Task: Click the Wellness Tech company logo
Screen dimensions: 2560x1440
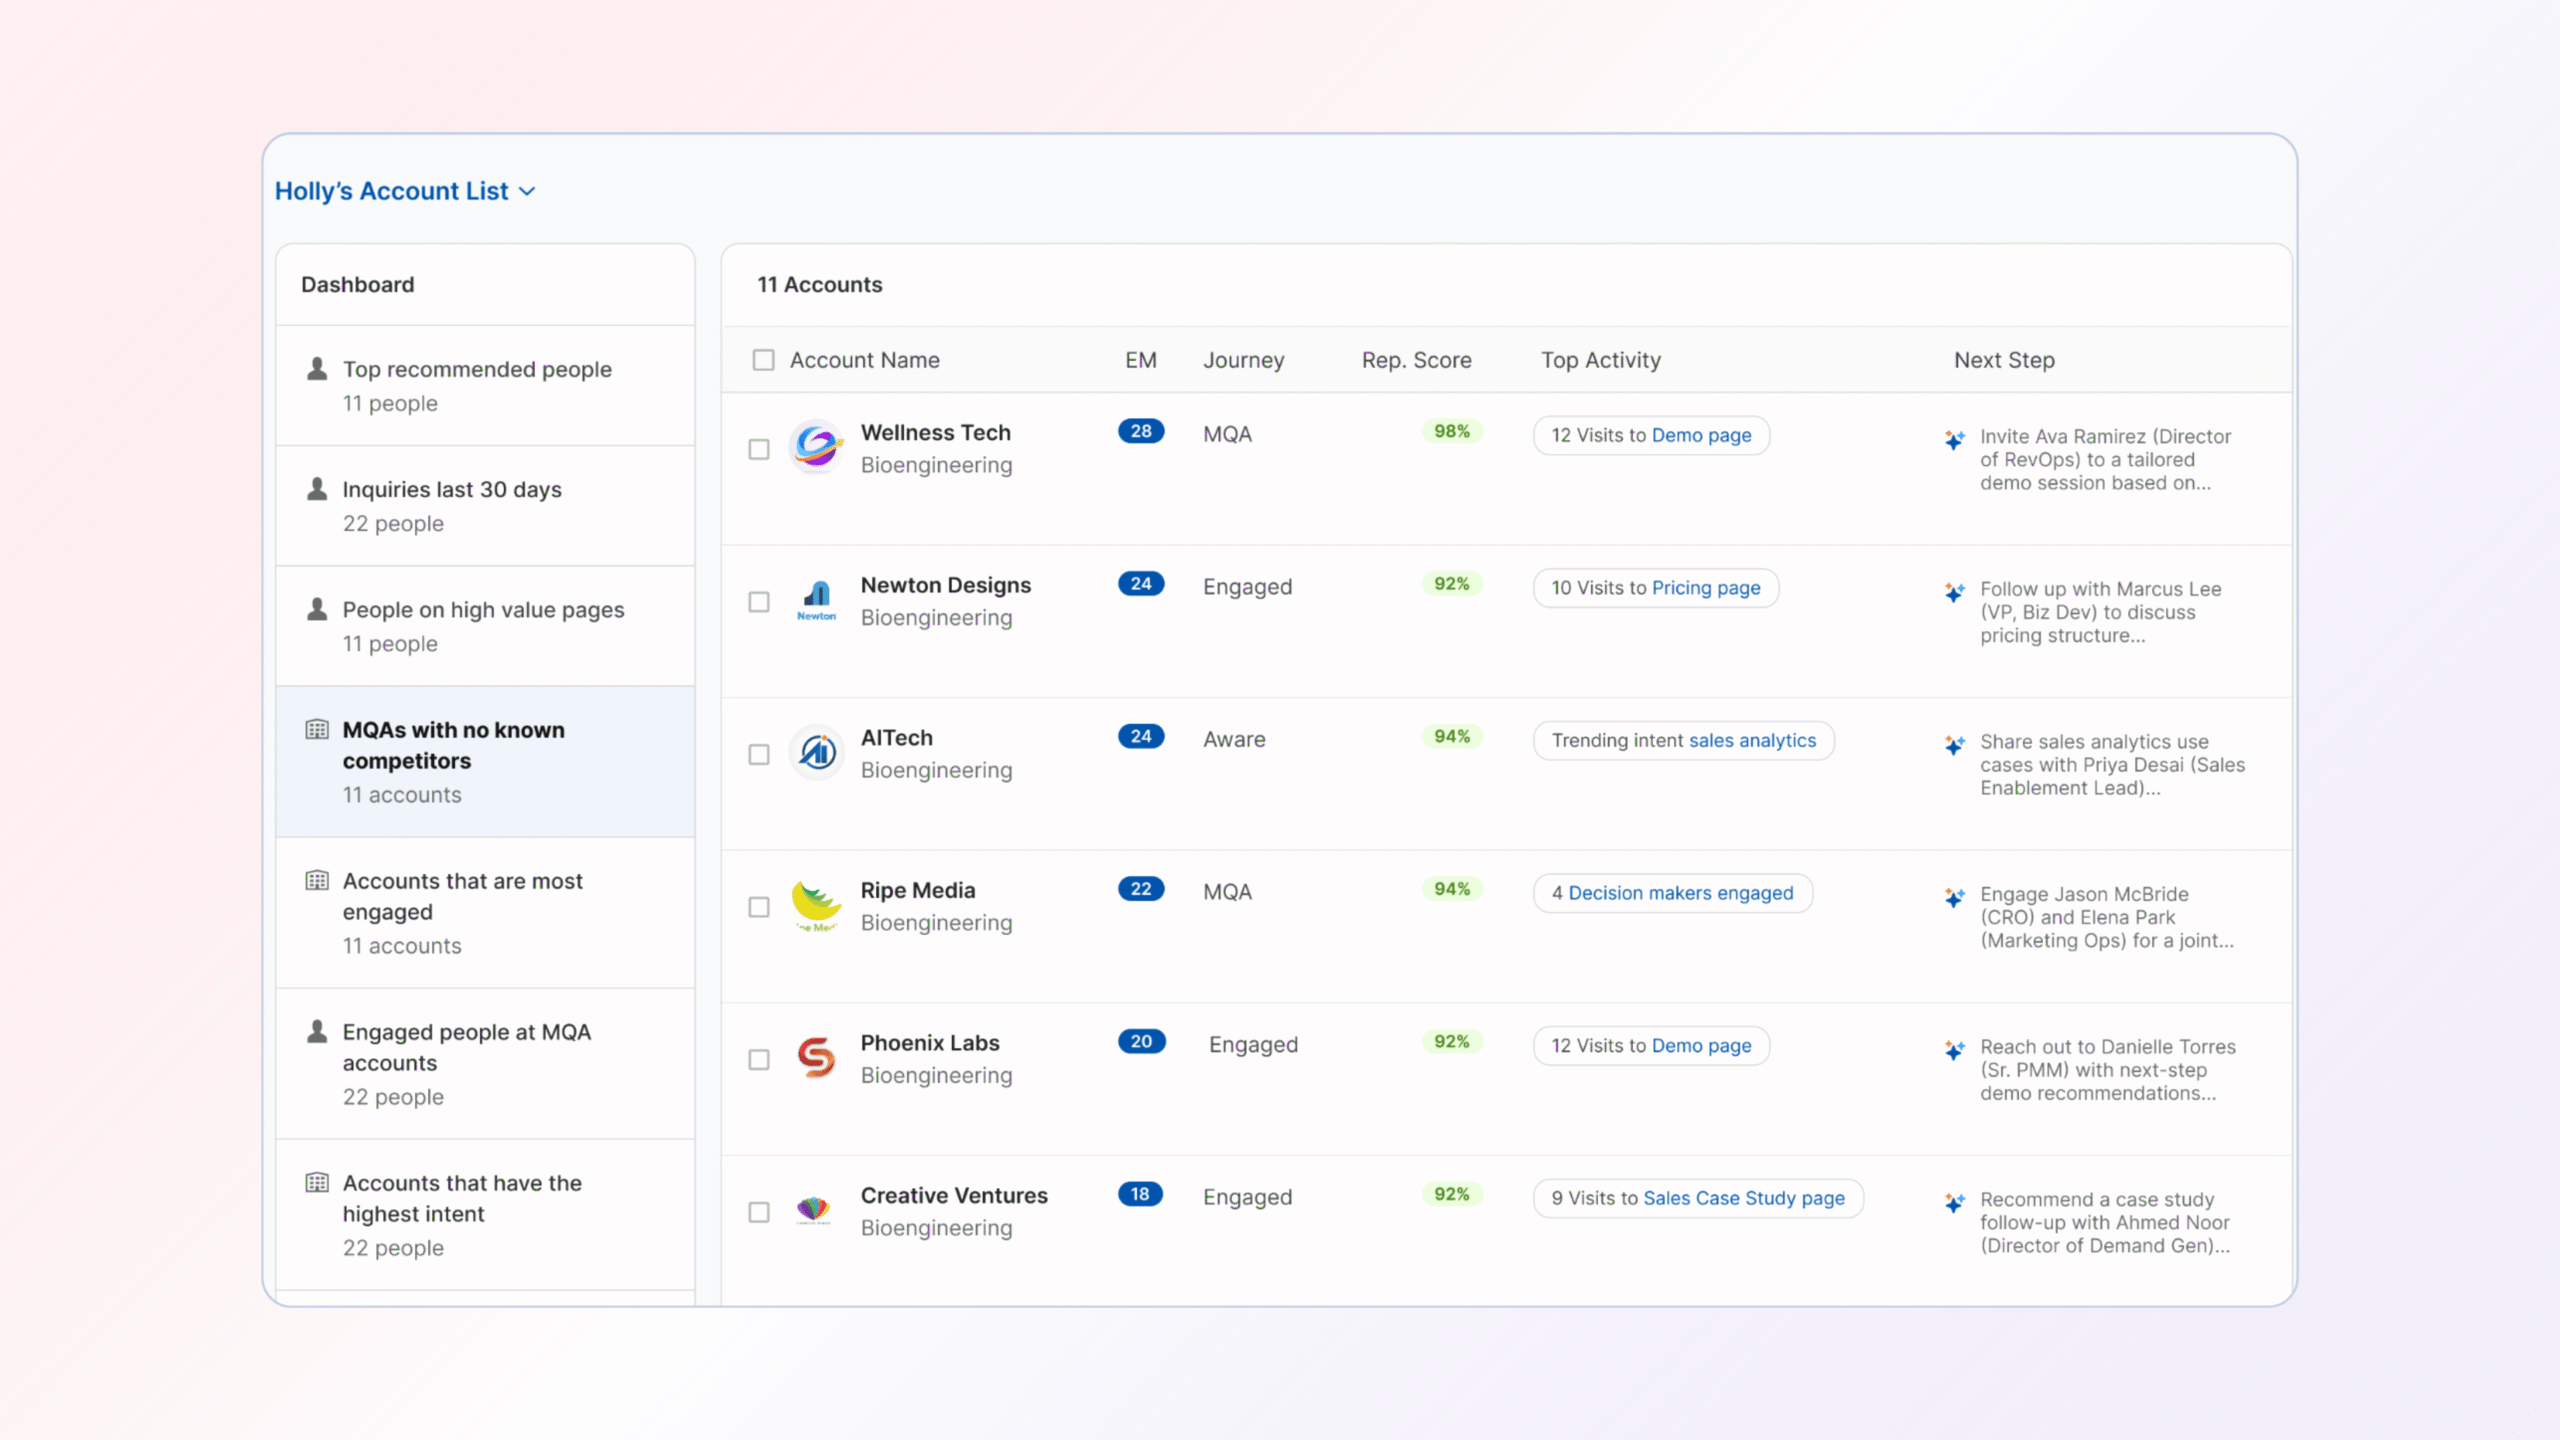Action: [x=816, y=446]
